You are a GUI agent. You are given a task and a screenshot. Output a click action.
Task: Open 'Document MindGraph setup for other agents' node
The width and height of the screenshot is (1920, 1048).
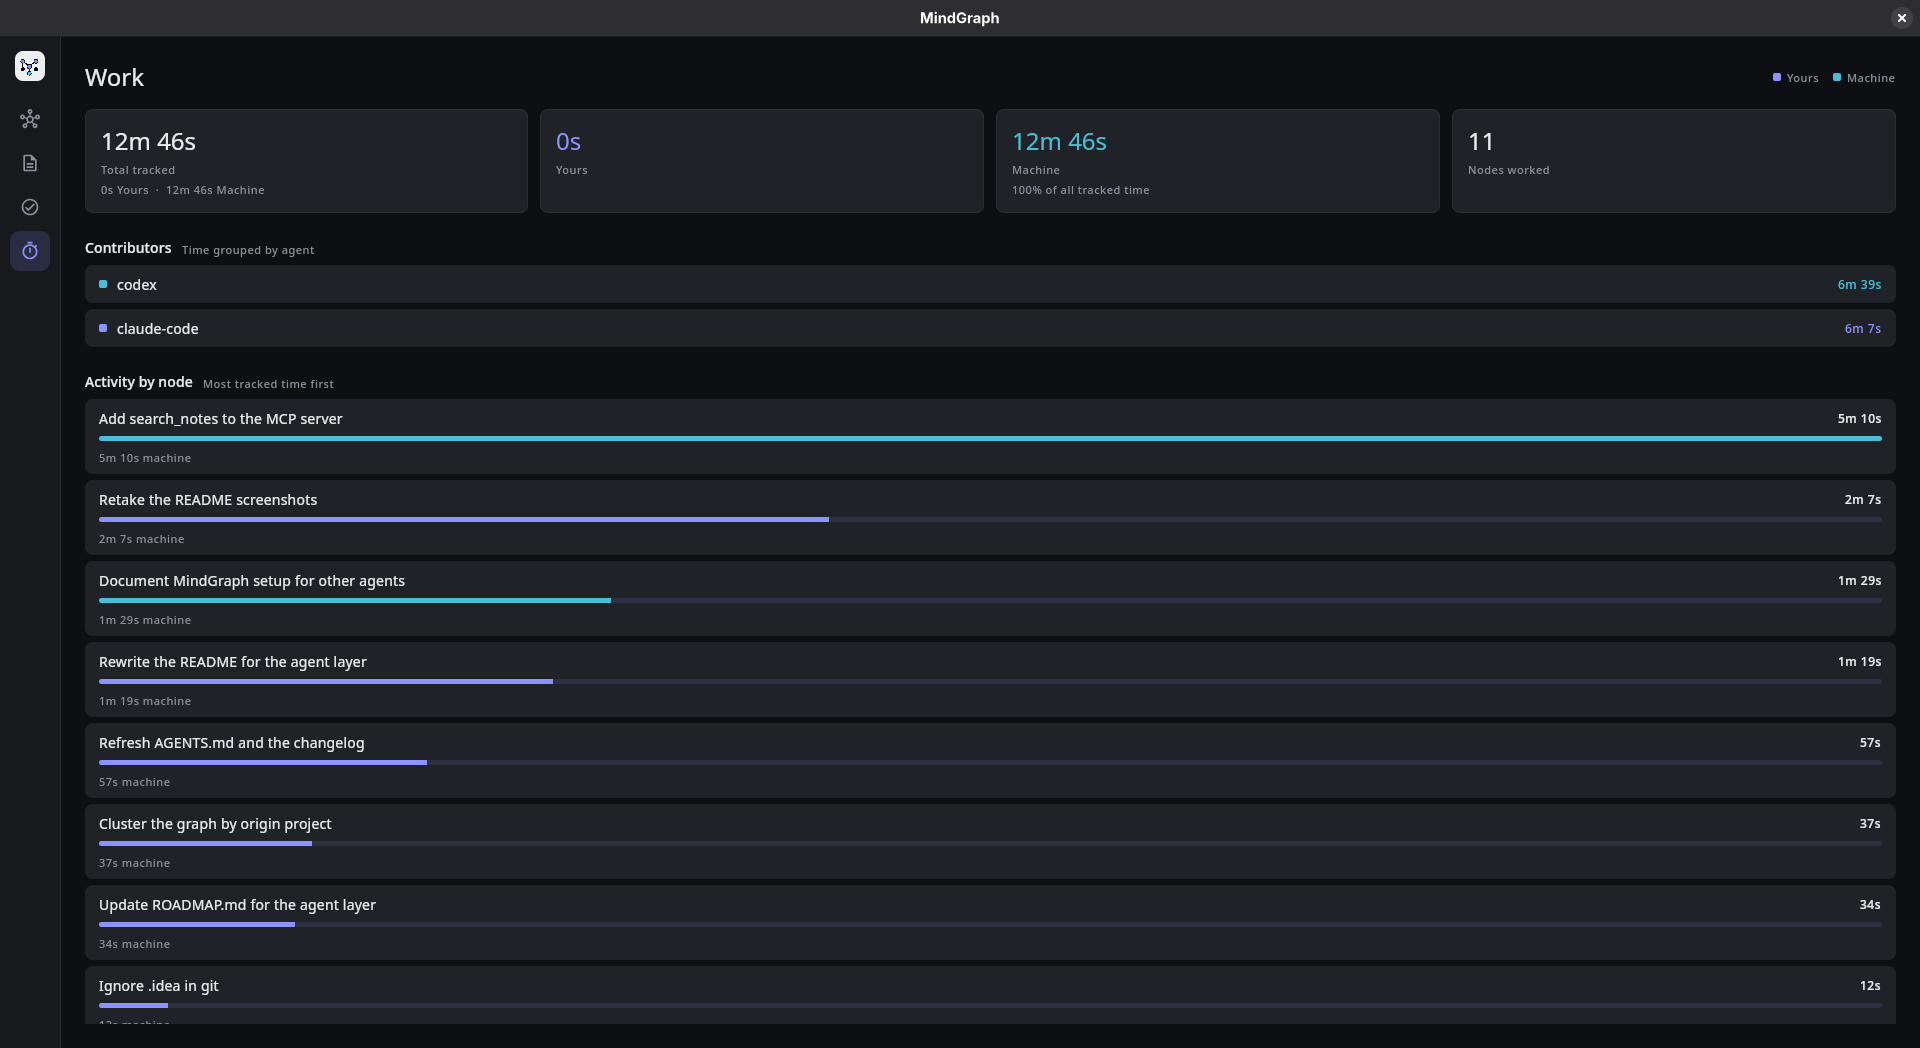(990, 598)
